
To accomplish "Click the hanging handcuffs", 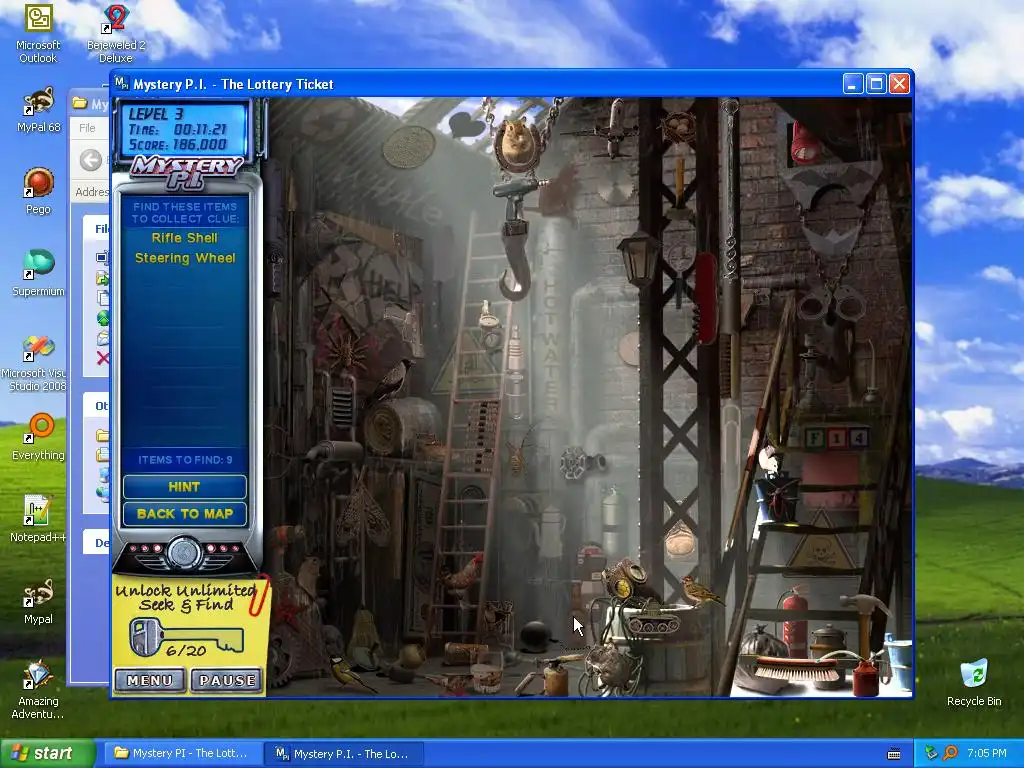I will pyautogui.click(x=831, y=305).
